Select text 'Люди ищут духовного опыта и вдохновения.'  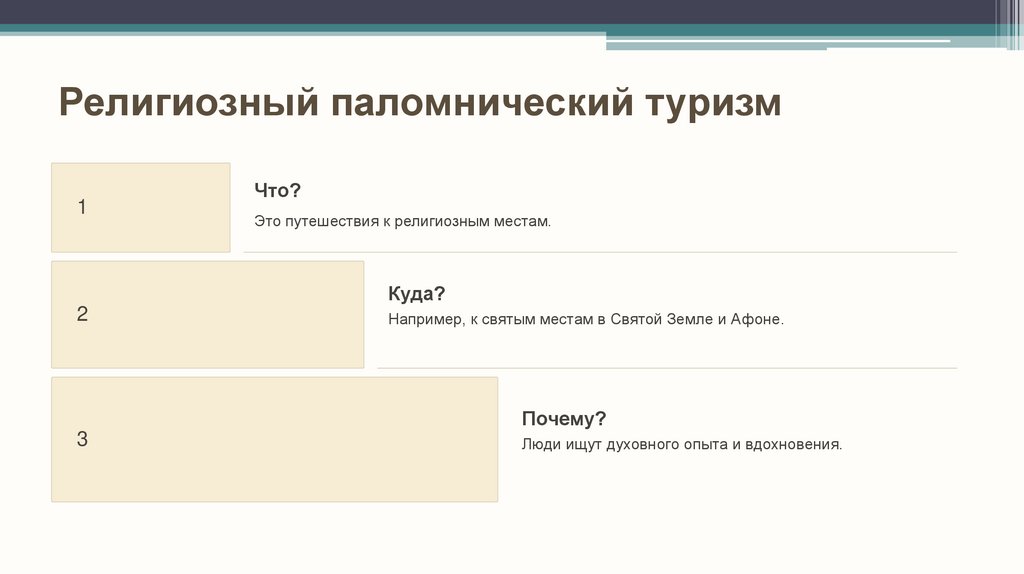click(682, 445)
